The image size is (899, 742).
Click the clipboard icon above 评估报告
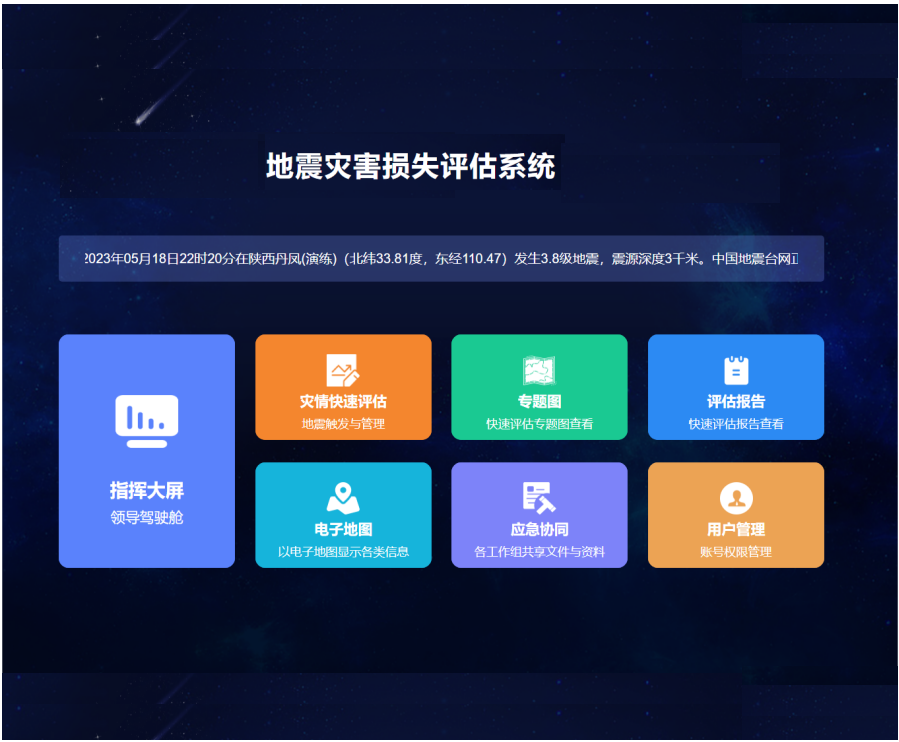point(736,370)
